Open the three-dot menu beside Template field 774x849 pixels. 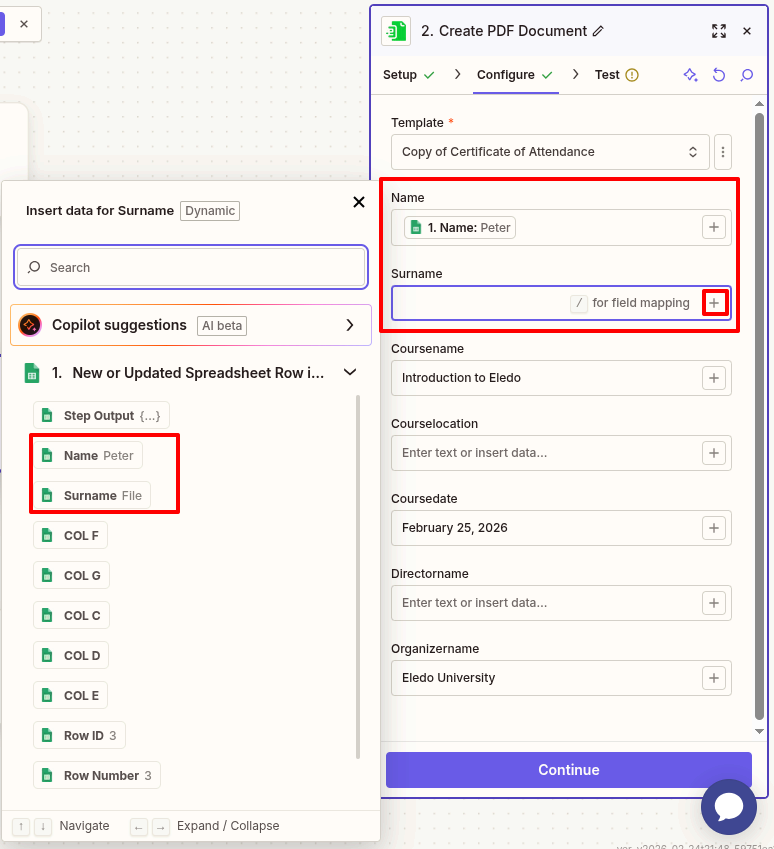[723, 151]
